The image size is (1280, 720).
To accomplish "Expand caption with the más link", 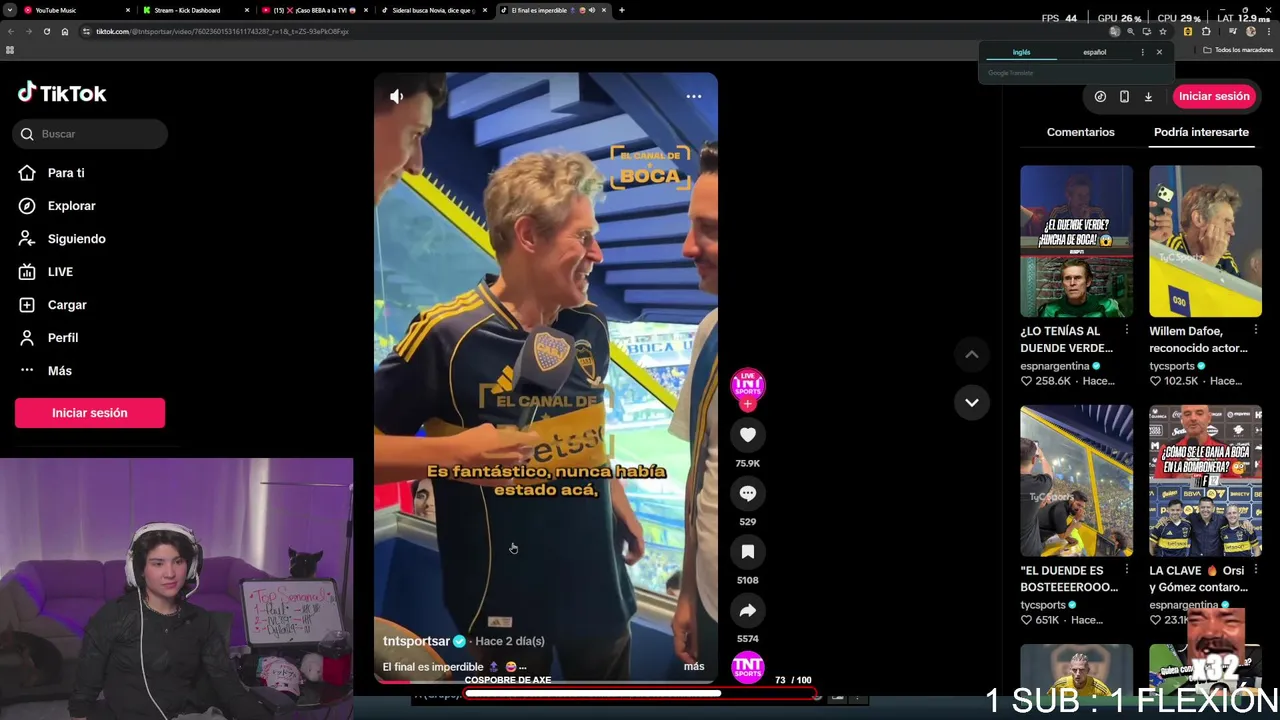I will click(694, 666).
